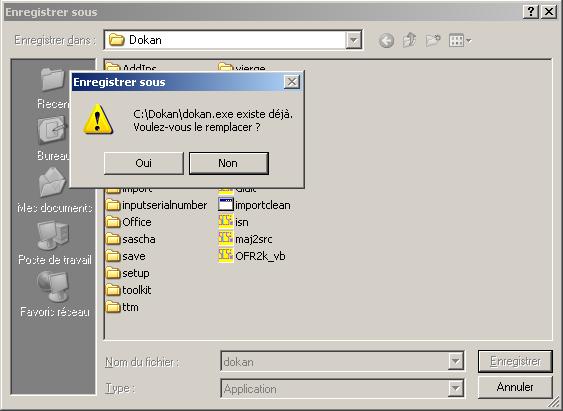Open the Mes documents shortcut

pyautogui.click(x=54, y=191)
